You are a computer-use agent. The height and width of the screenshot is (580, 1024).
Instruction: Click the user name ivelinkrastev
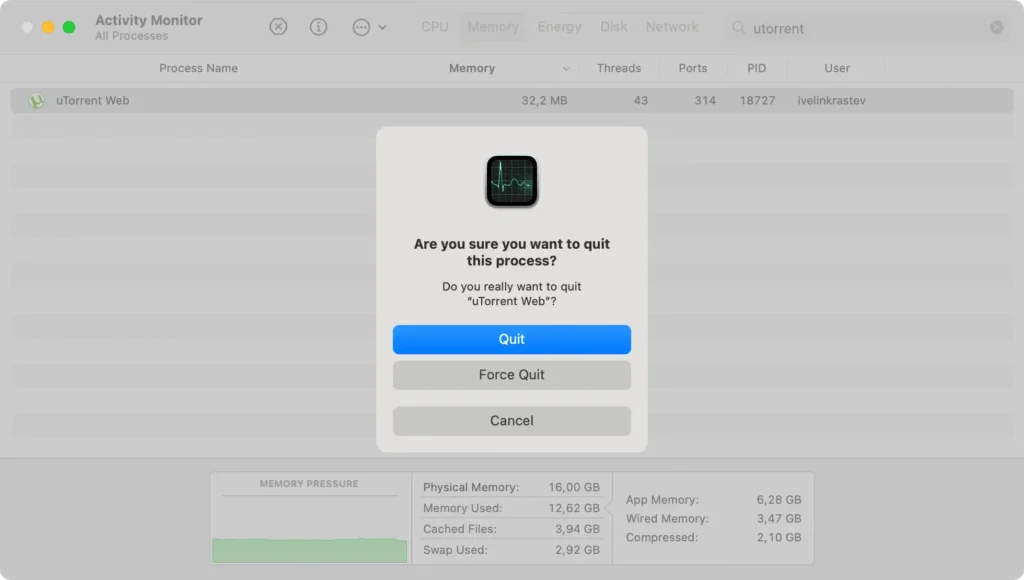pos(831,101)
